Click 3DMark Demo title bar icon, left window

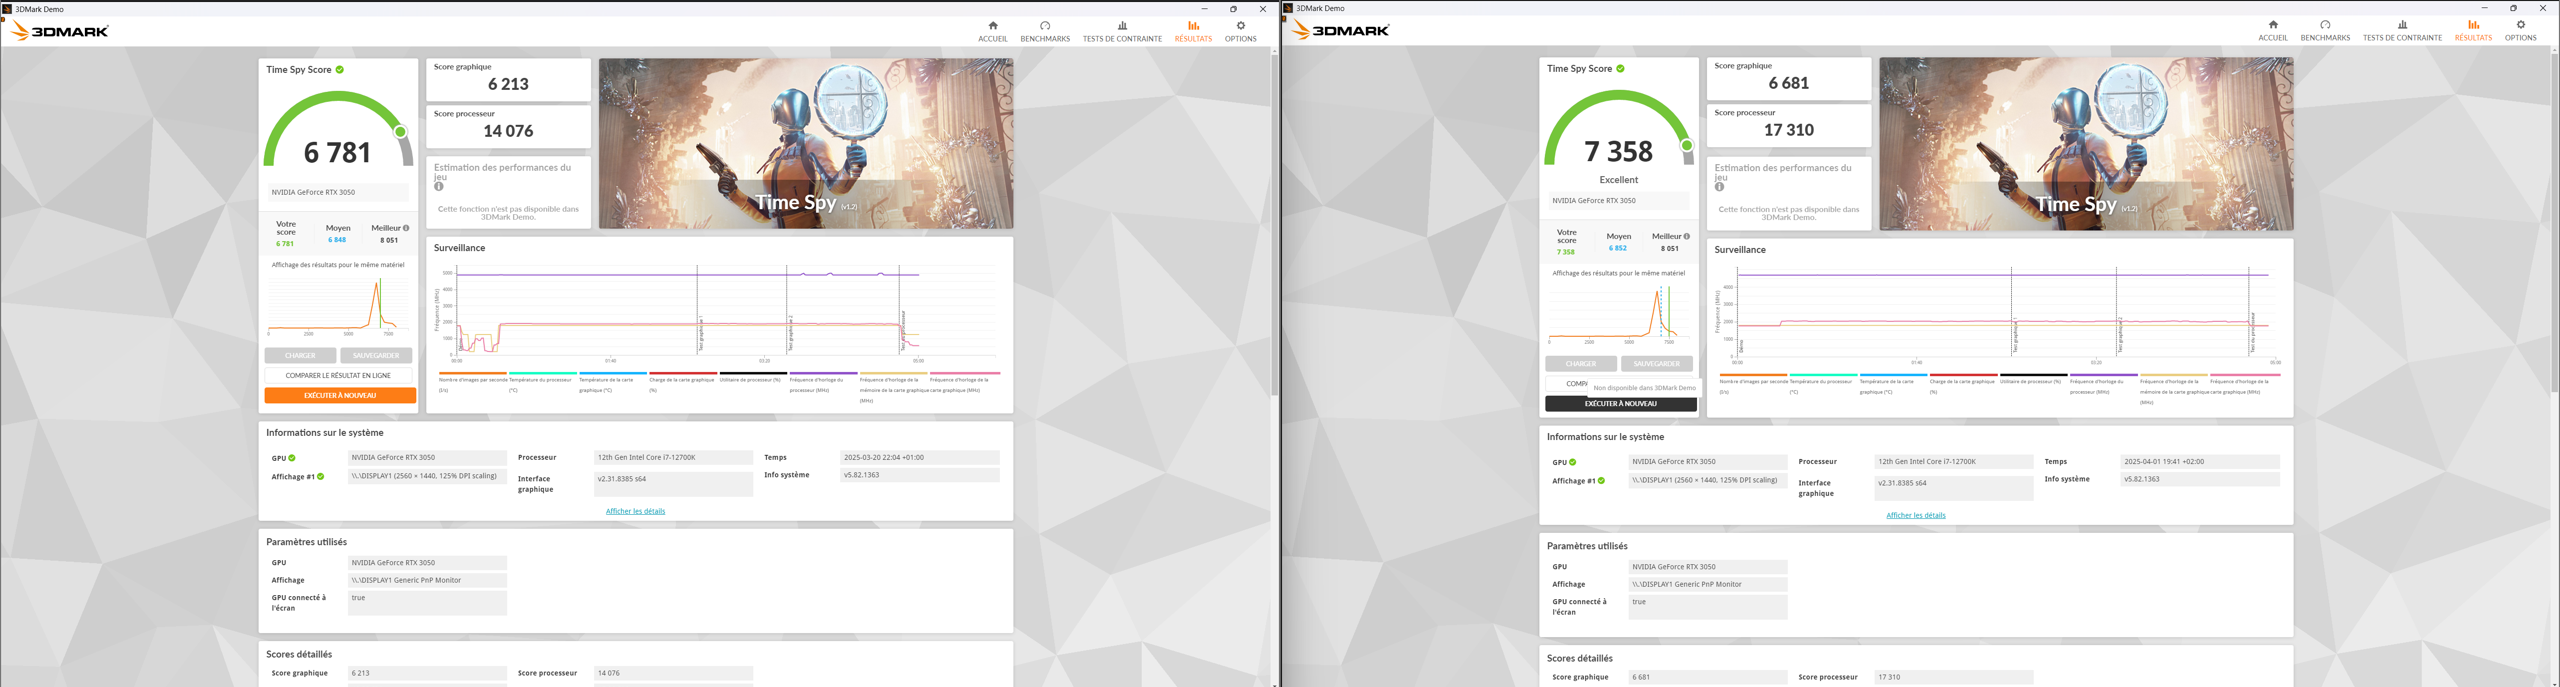pyautogui.click(x=8, y=9)
